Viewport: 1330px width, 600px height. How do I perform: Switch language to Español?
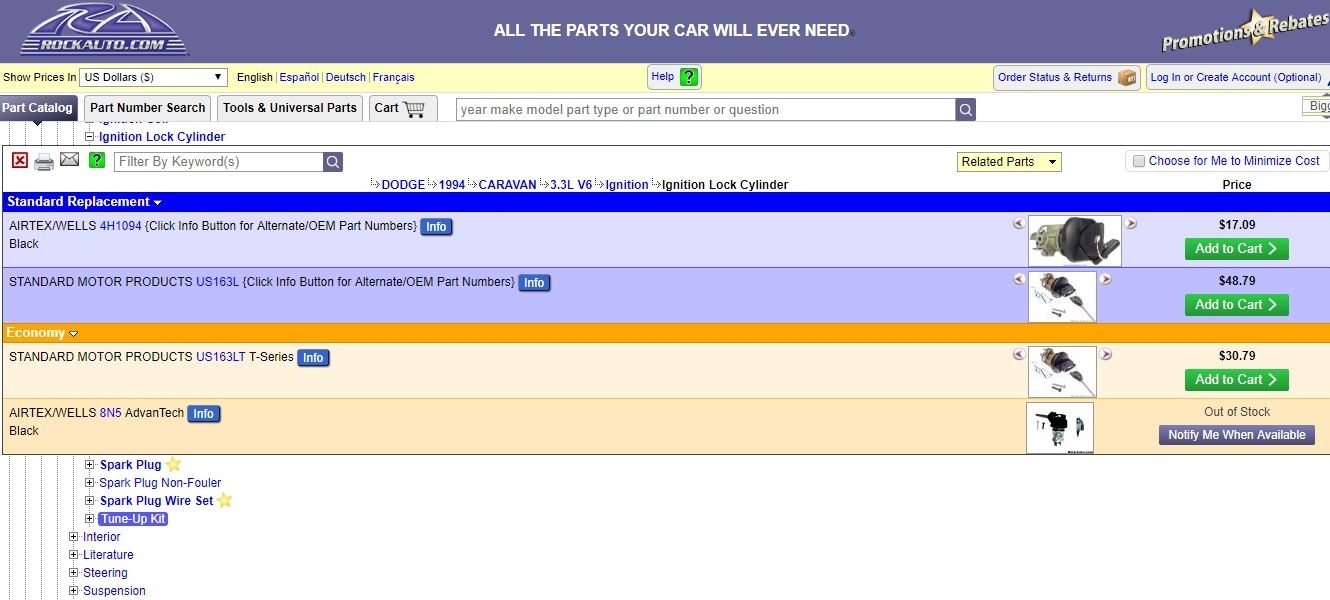point(299,77)
